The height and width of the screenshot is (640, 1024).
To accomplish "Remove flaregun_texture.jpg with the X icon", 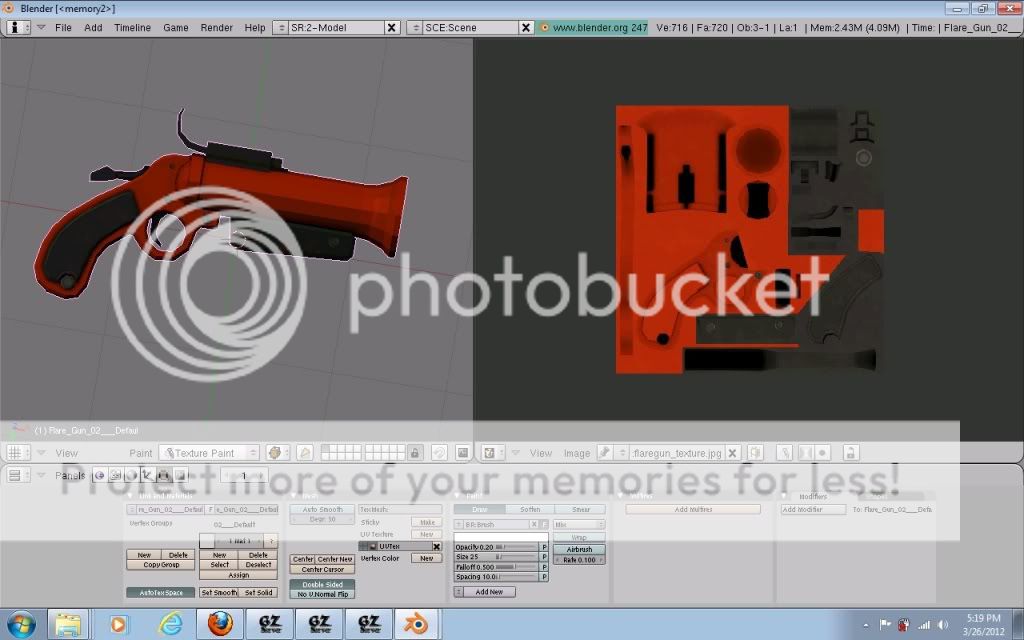I will pyautogui.click(x=733, y=453).
